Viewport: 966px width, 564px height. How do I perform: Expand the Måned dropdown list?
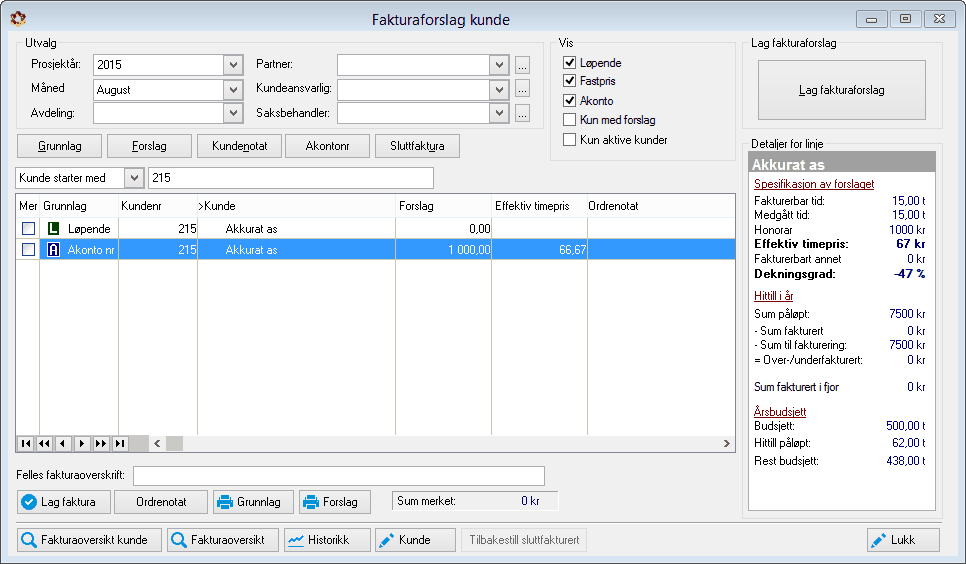pos(233,89)
